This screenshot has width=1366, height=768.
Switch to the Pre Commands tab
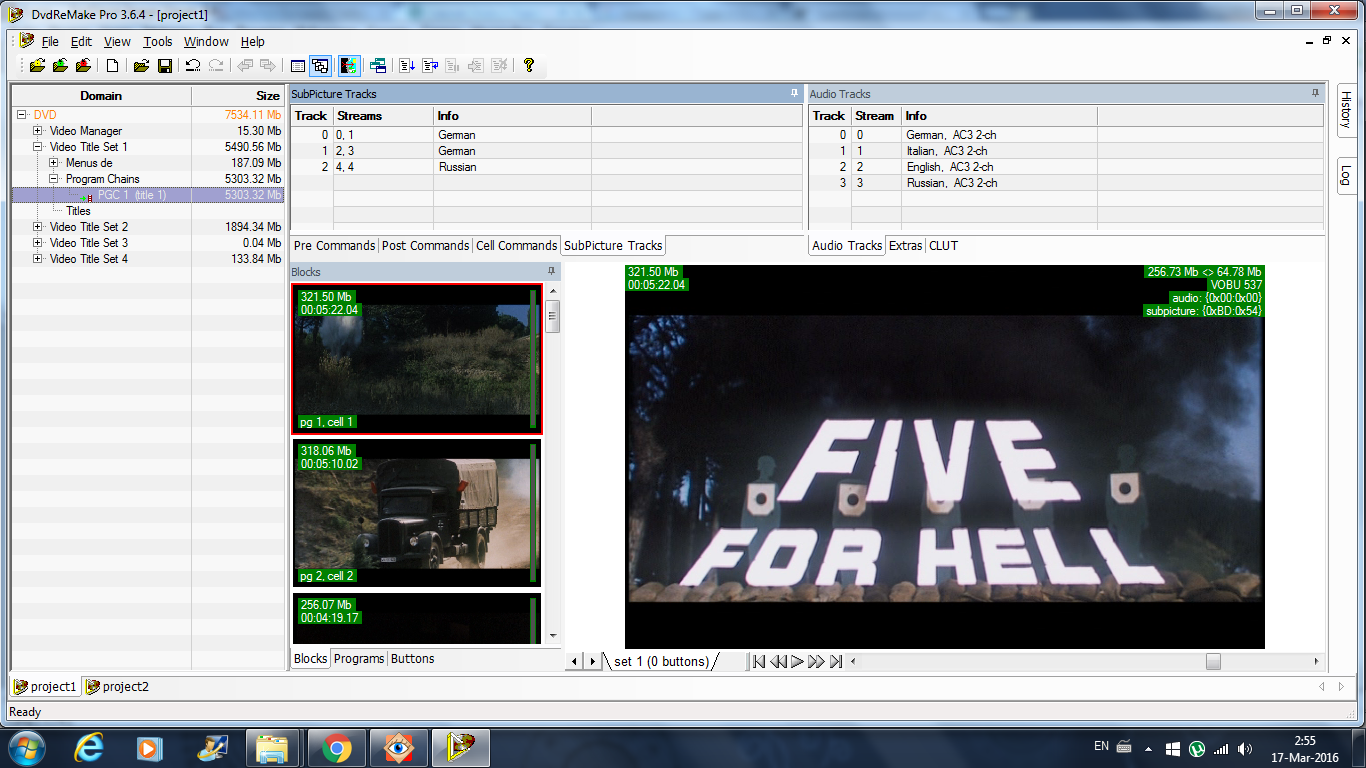[x=334, y=246]
